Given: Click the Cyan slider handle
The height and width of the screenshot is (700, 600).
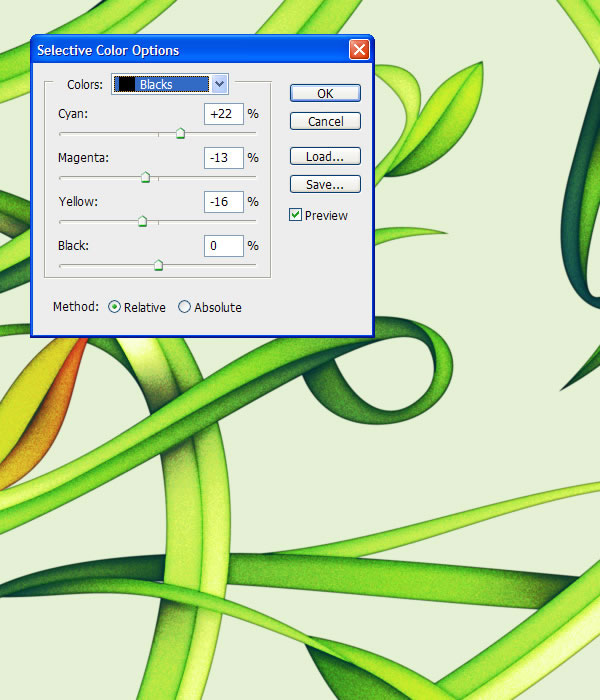Looking at the screenshot, I should [180, 133].
